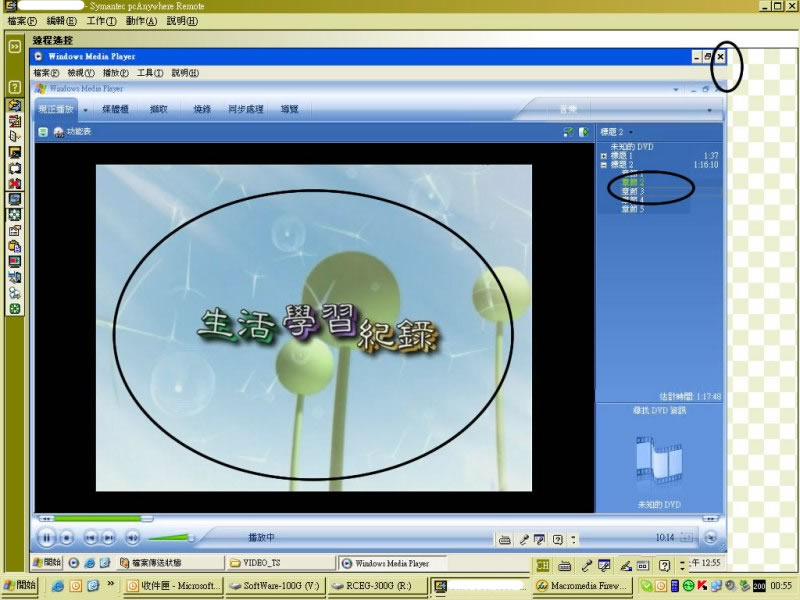This screenshot has width=800, height=600.
Task: Click the red-and-yellow network sidebar icon
Action: 15,121
